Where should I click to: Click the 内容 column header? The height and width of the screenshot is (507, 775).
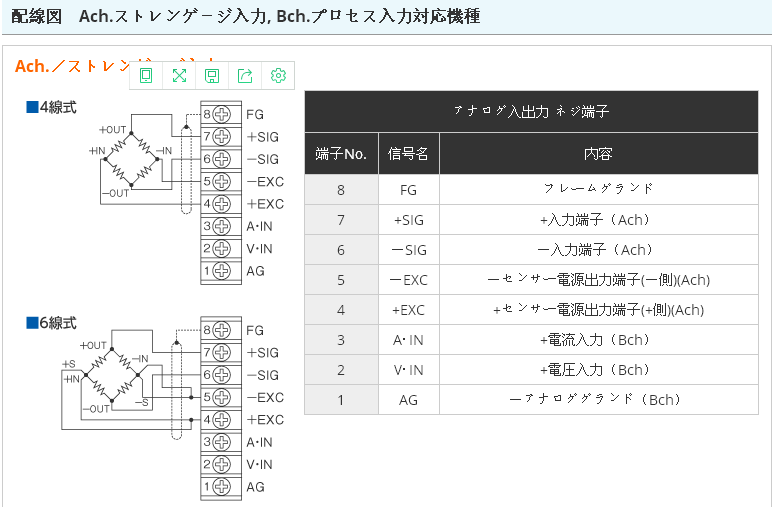[x=598, y=154]
